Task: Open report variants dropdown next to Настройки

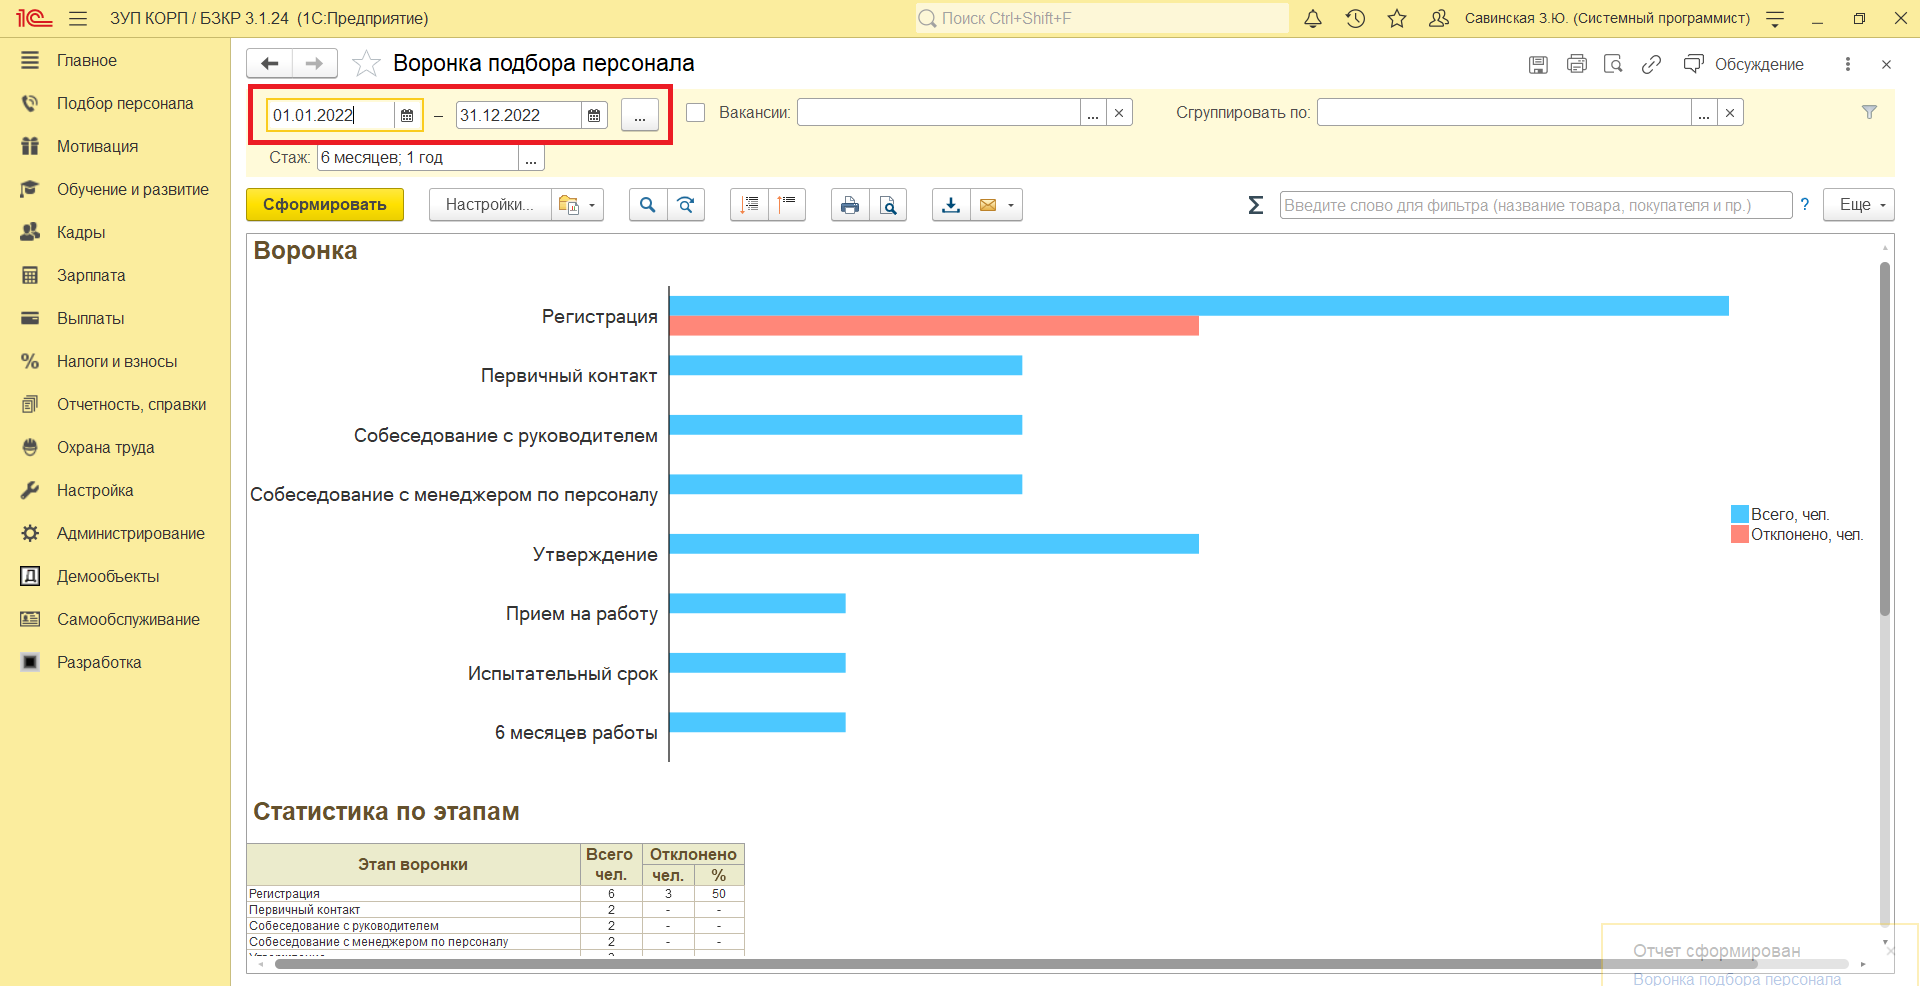Action: (x=577, y=205)
